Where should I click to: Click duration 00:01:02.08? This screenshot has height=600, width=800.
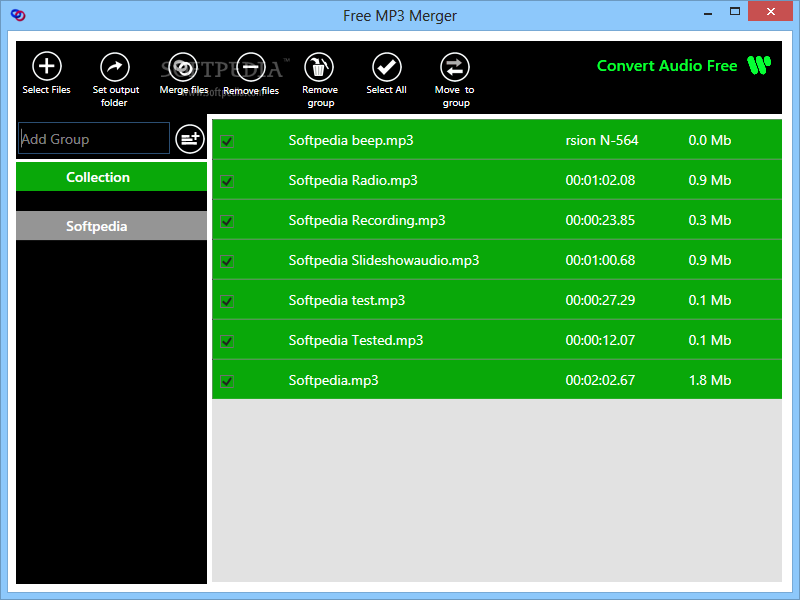[600, 180]
